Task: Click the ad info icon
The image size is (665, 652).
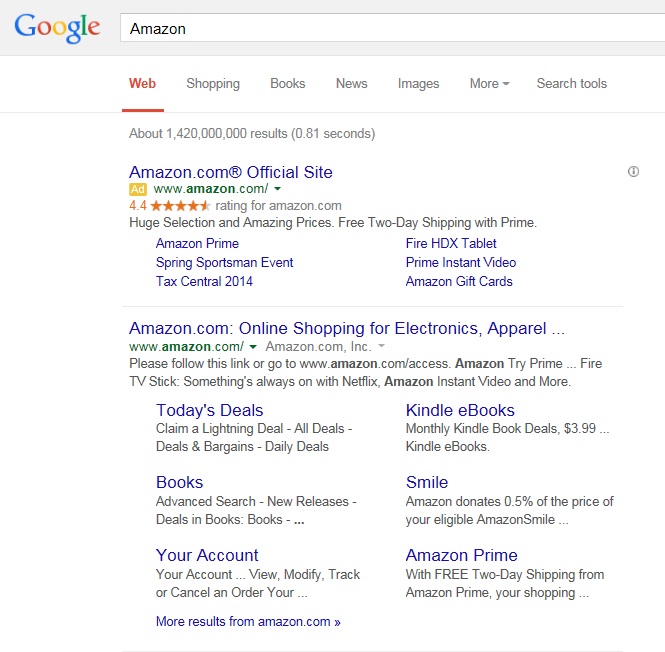Action: click(x=633, y=172)
